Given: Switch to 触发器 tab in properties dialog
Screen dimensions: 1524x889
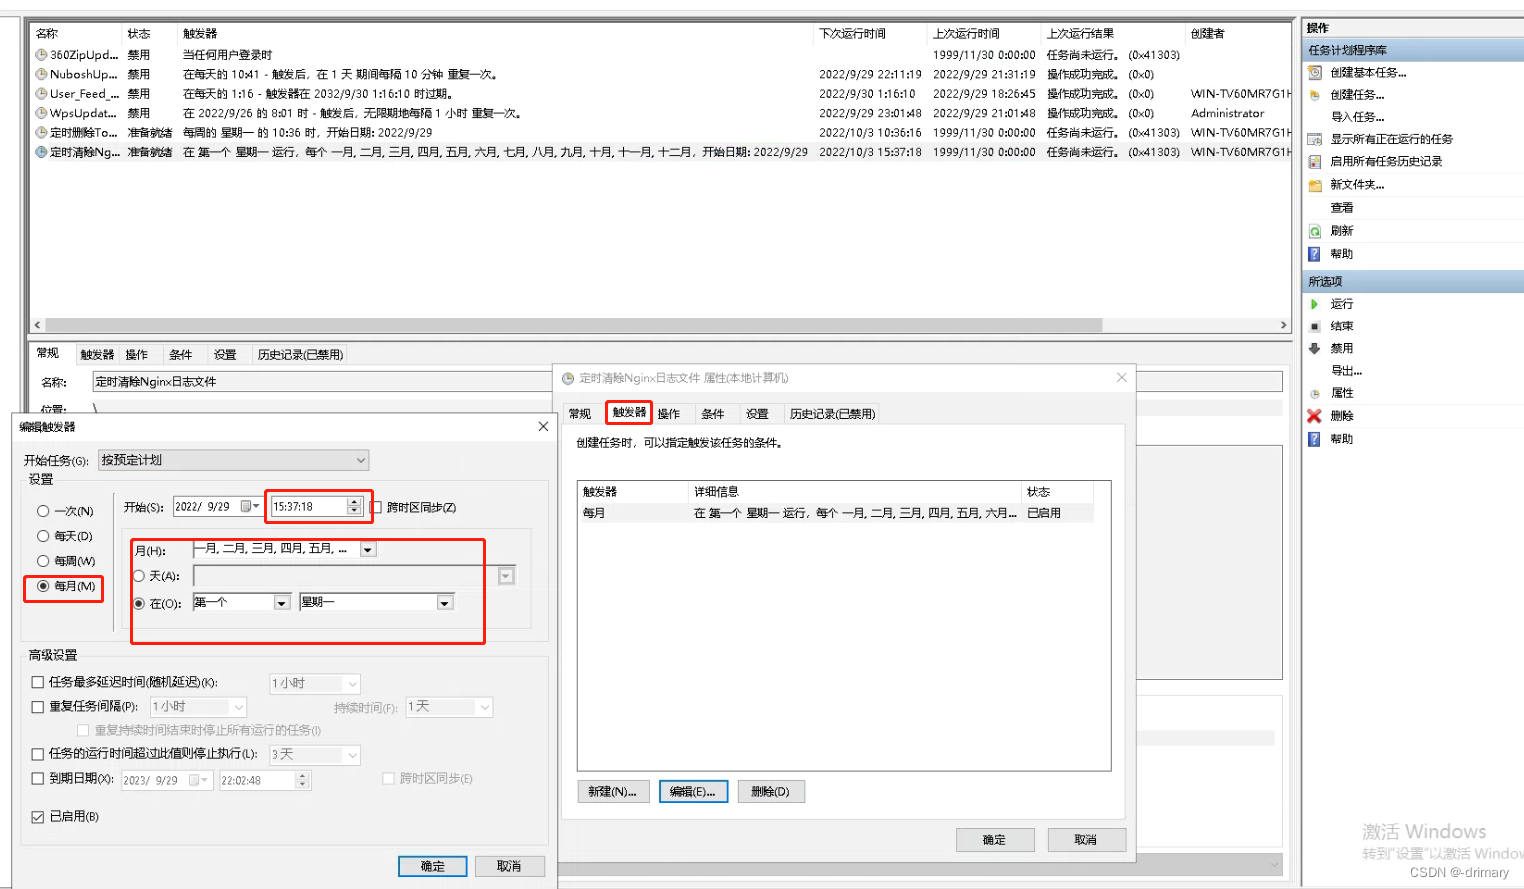Looking at the screenshot, I should coord(630,413).
